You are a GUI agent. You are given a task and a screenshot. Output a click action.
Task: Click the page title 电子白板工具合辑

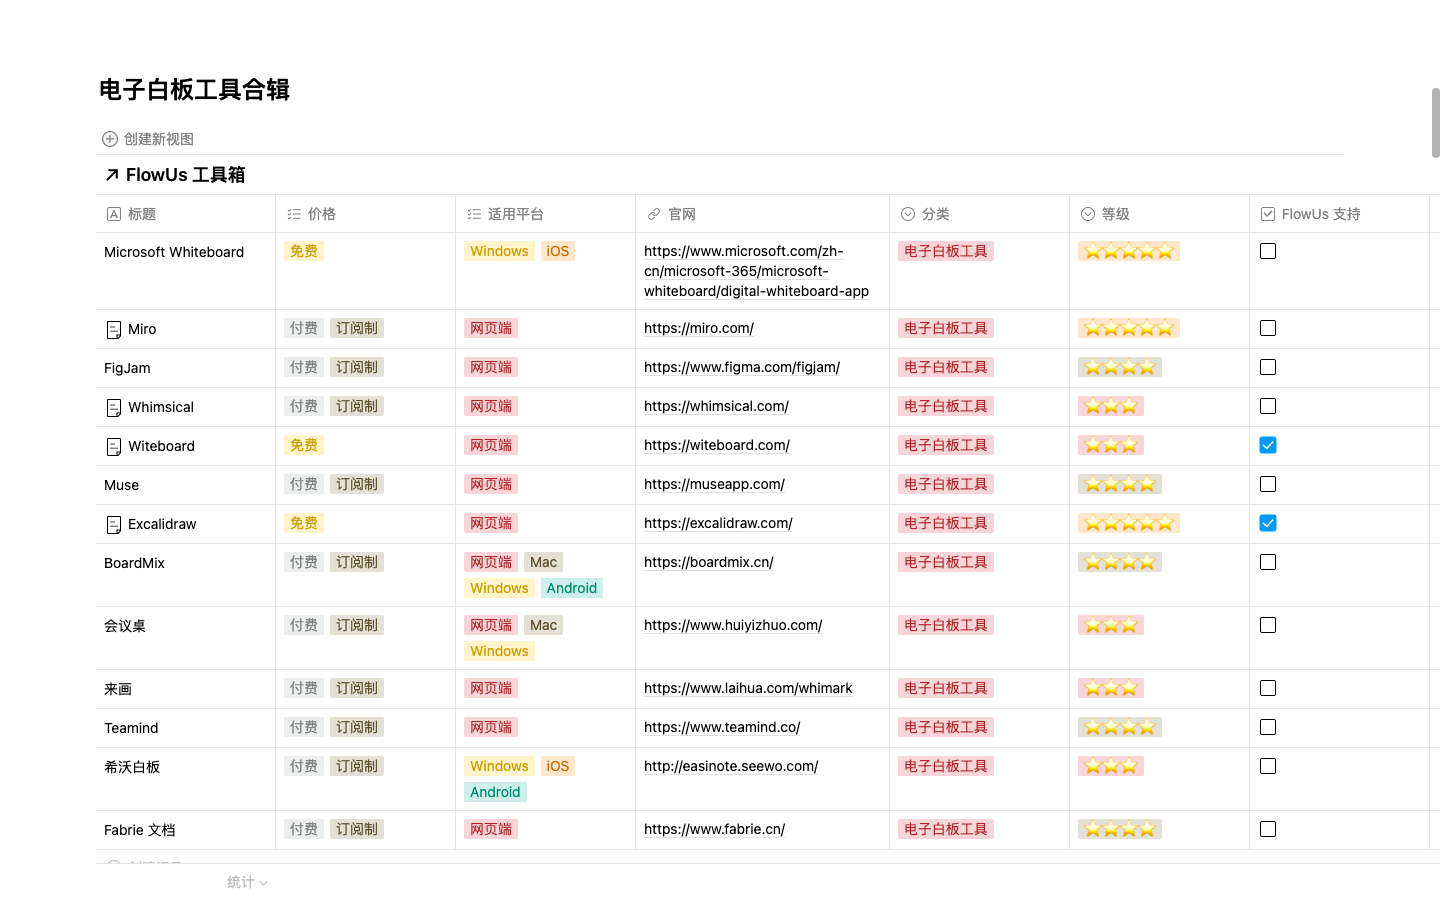pyautogui.click(x=195, y=90)
